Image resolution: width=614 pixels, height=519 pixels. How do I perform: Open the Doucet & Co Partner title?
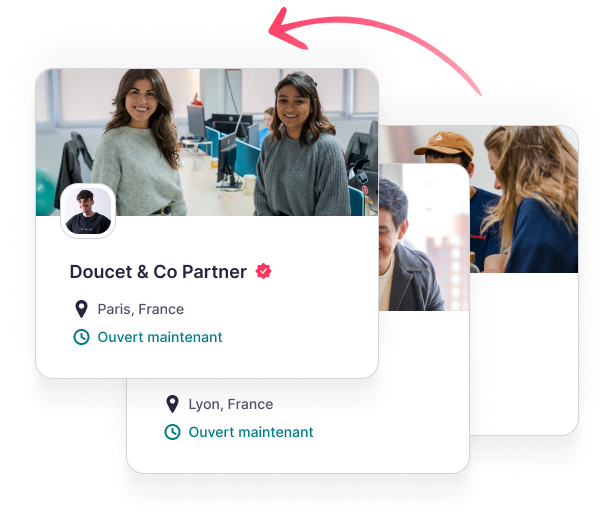pos(158,271)
